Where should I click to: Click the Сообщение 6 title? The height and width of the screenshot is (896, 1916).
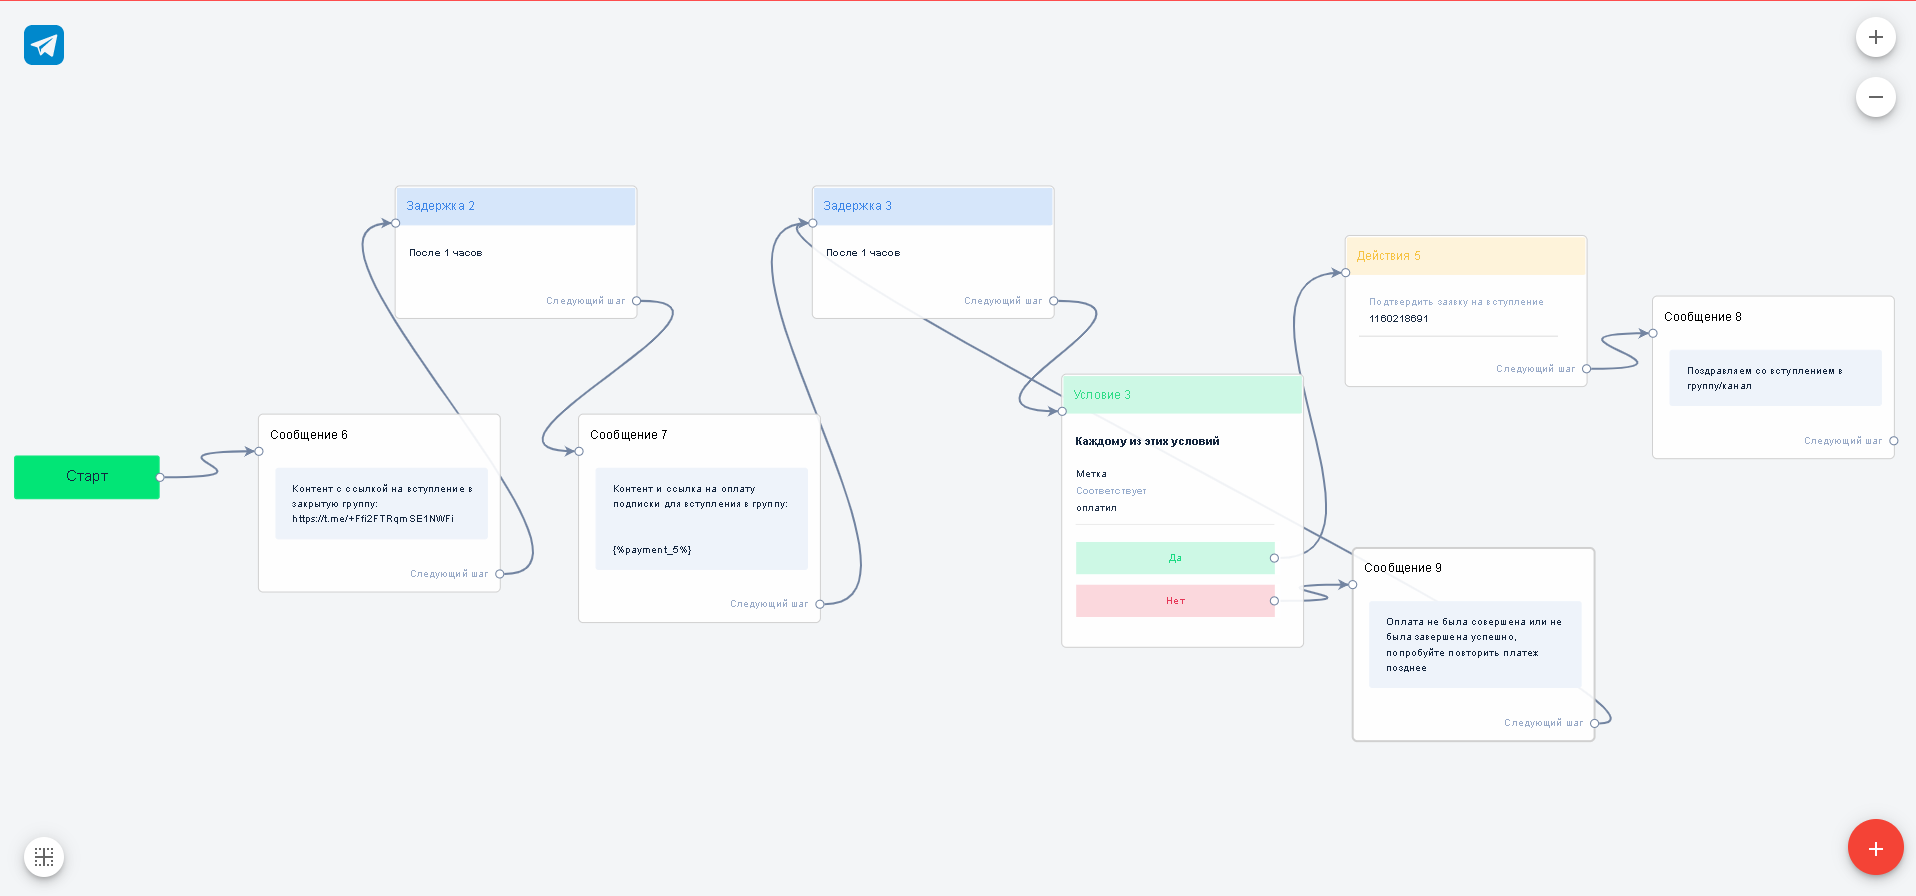[309, 435]
